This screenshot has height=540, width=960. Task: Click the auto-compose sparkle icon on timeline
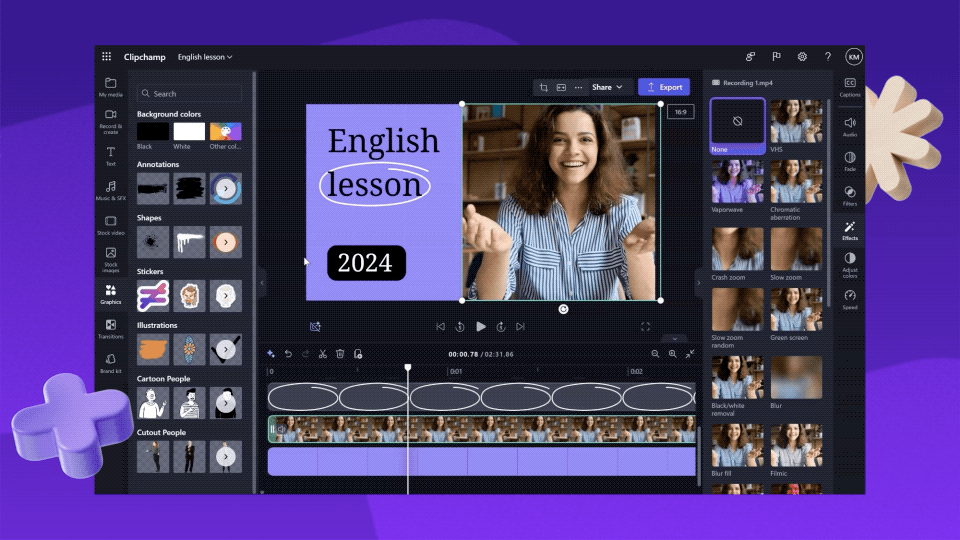[271, 354]
